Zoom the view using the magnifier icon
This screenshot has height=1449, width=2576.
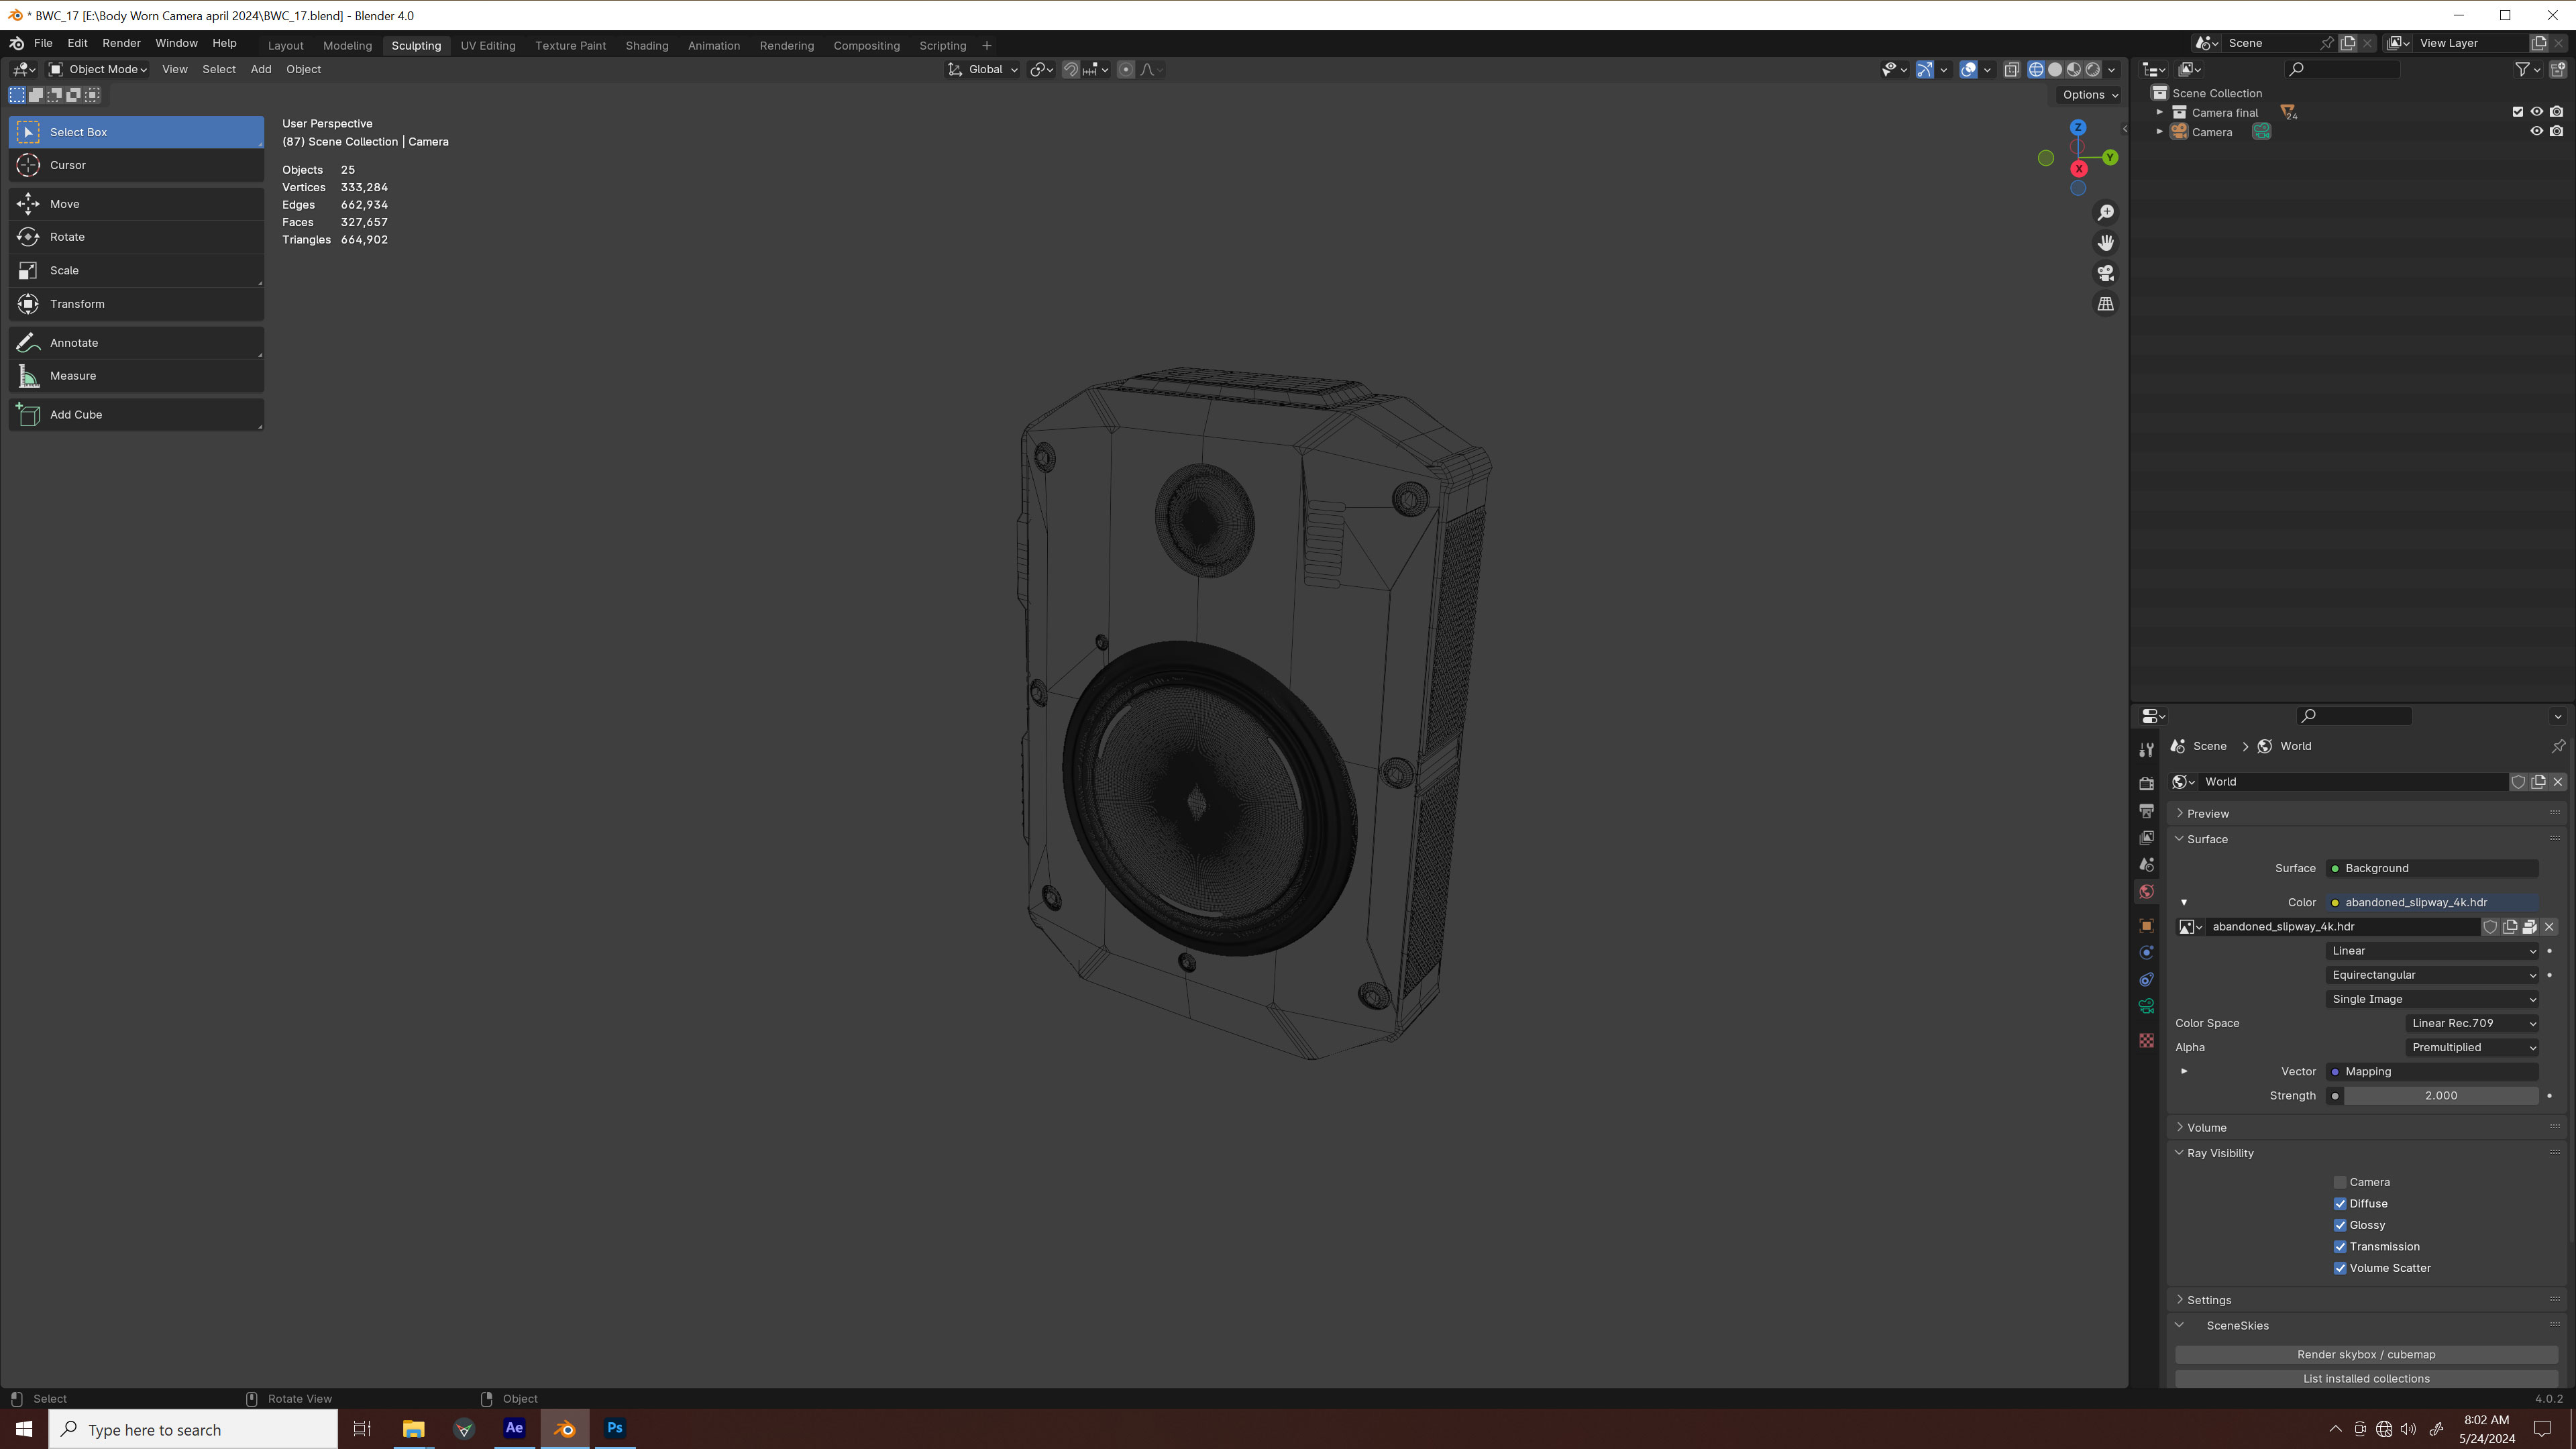pos(2106,212)
